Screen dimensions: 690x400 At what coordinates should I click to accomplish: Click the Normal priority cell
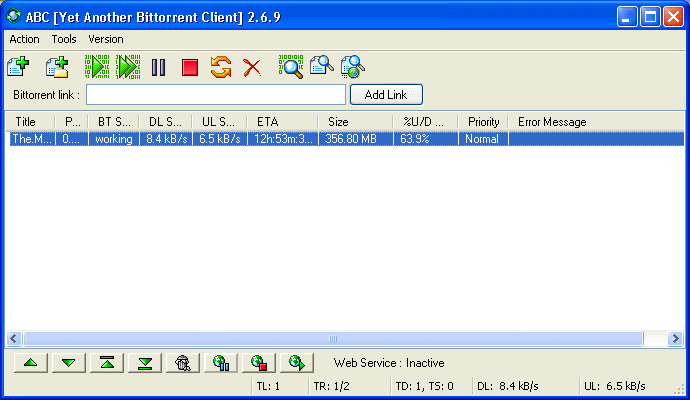(483, 139)
